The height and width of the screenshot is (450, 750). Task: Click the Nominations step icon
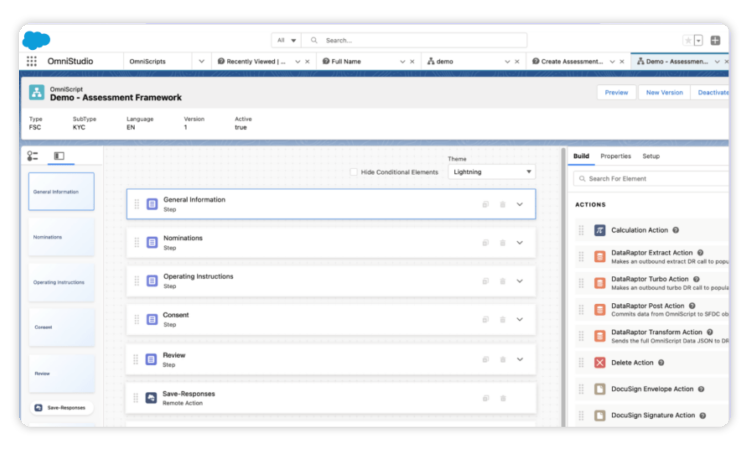pos(152,242)
